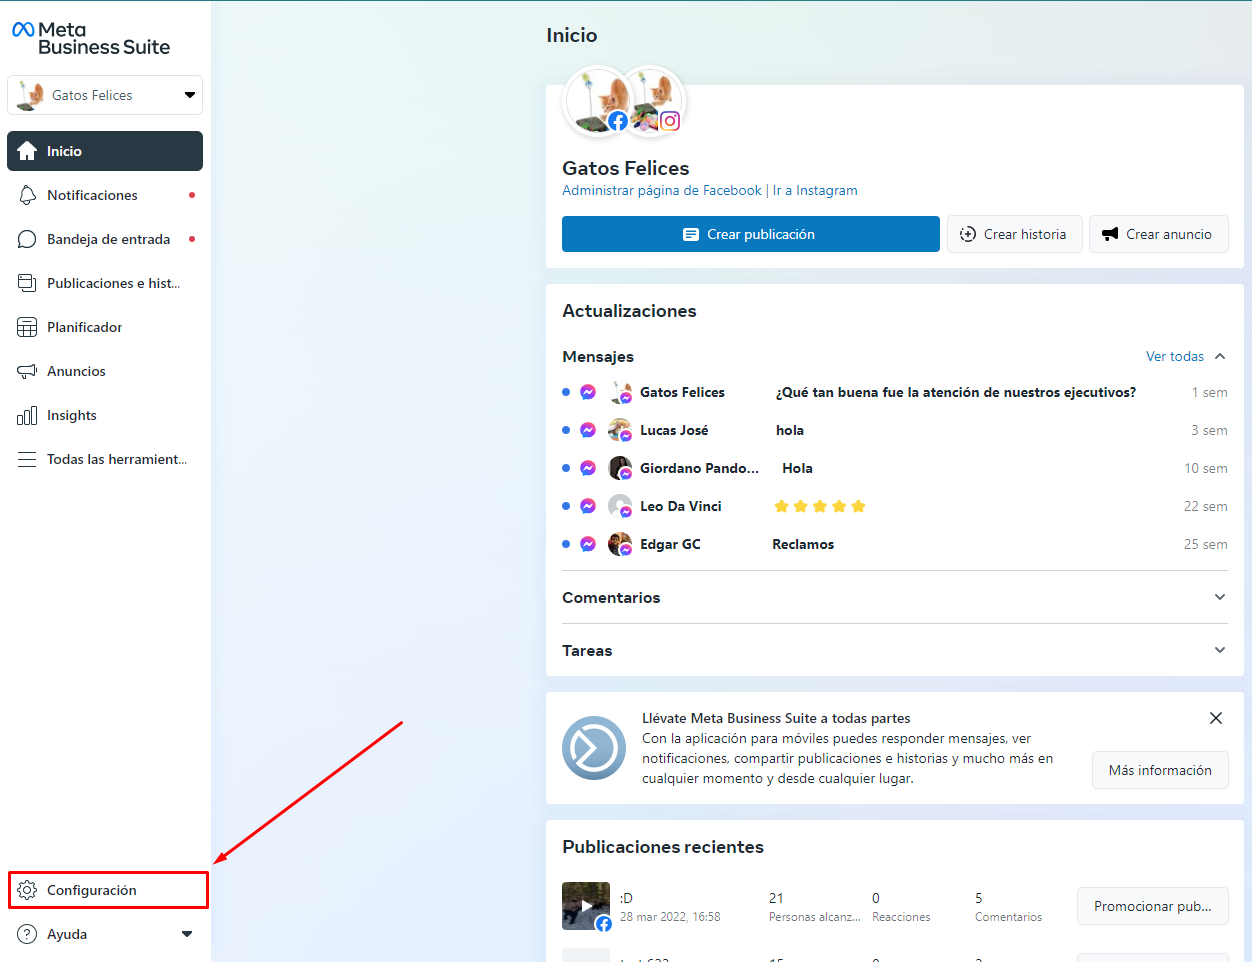
Task: Go to Inicio in the sidebar
Action: pos(105,151)
